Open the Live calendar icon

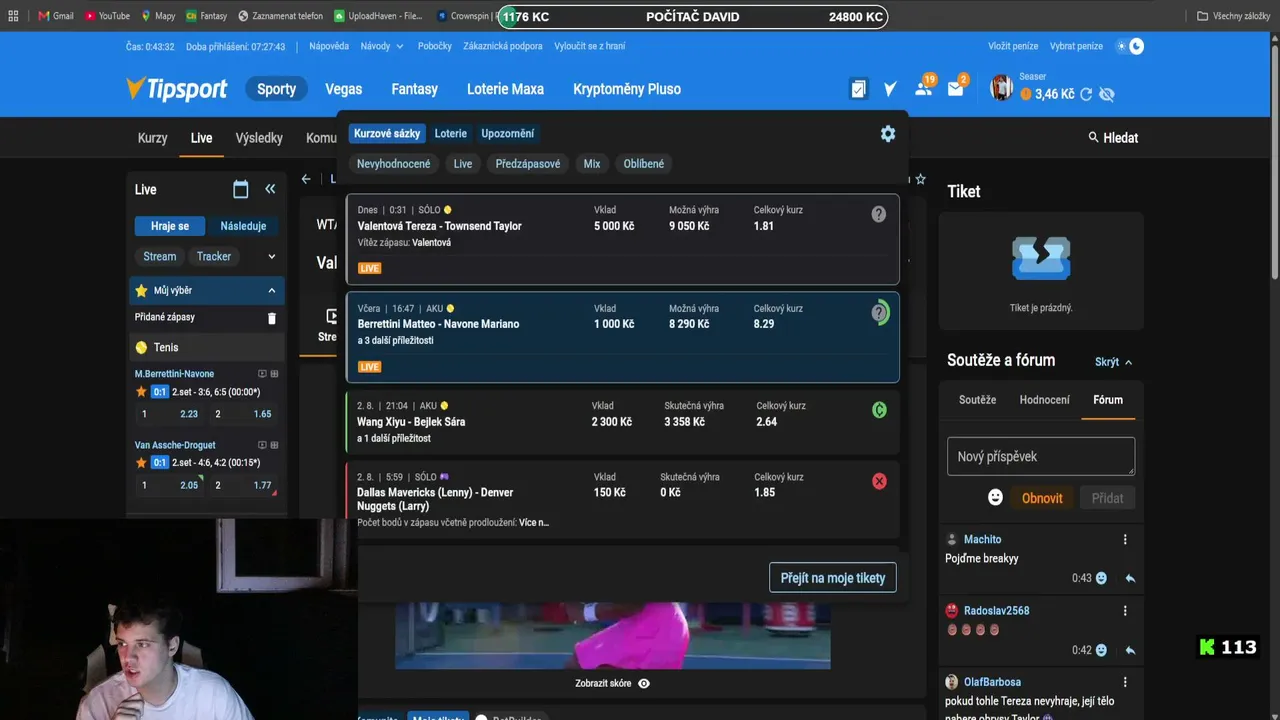(240, 189)
